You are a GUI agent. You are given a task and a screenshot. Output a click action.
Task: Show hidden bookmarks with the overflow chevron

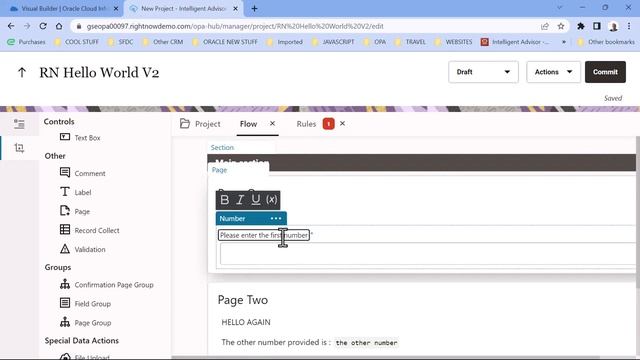pos(564,42)
